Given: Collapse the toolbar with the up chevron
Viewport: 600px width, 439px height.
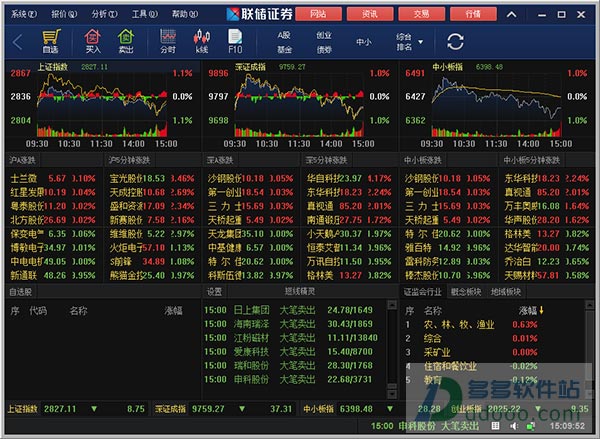Looking at the screenshot, I should [512, 15].
